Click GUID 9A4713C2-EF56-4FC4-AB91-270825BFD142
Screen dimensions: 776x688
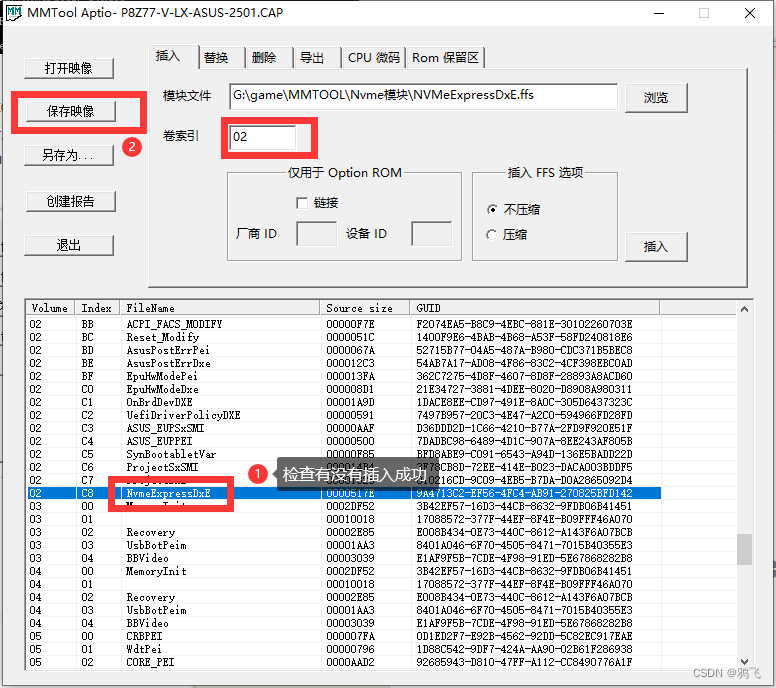tap(524, 493)
